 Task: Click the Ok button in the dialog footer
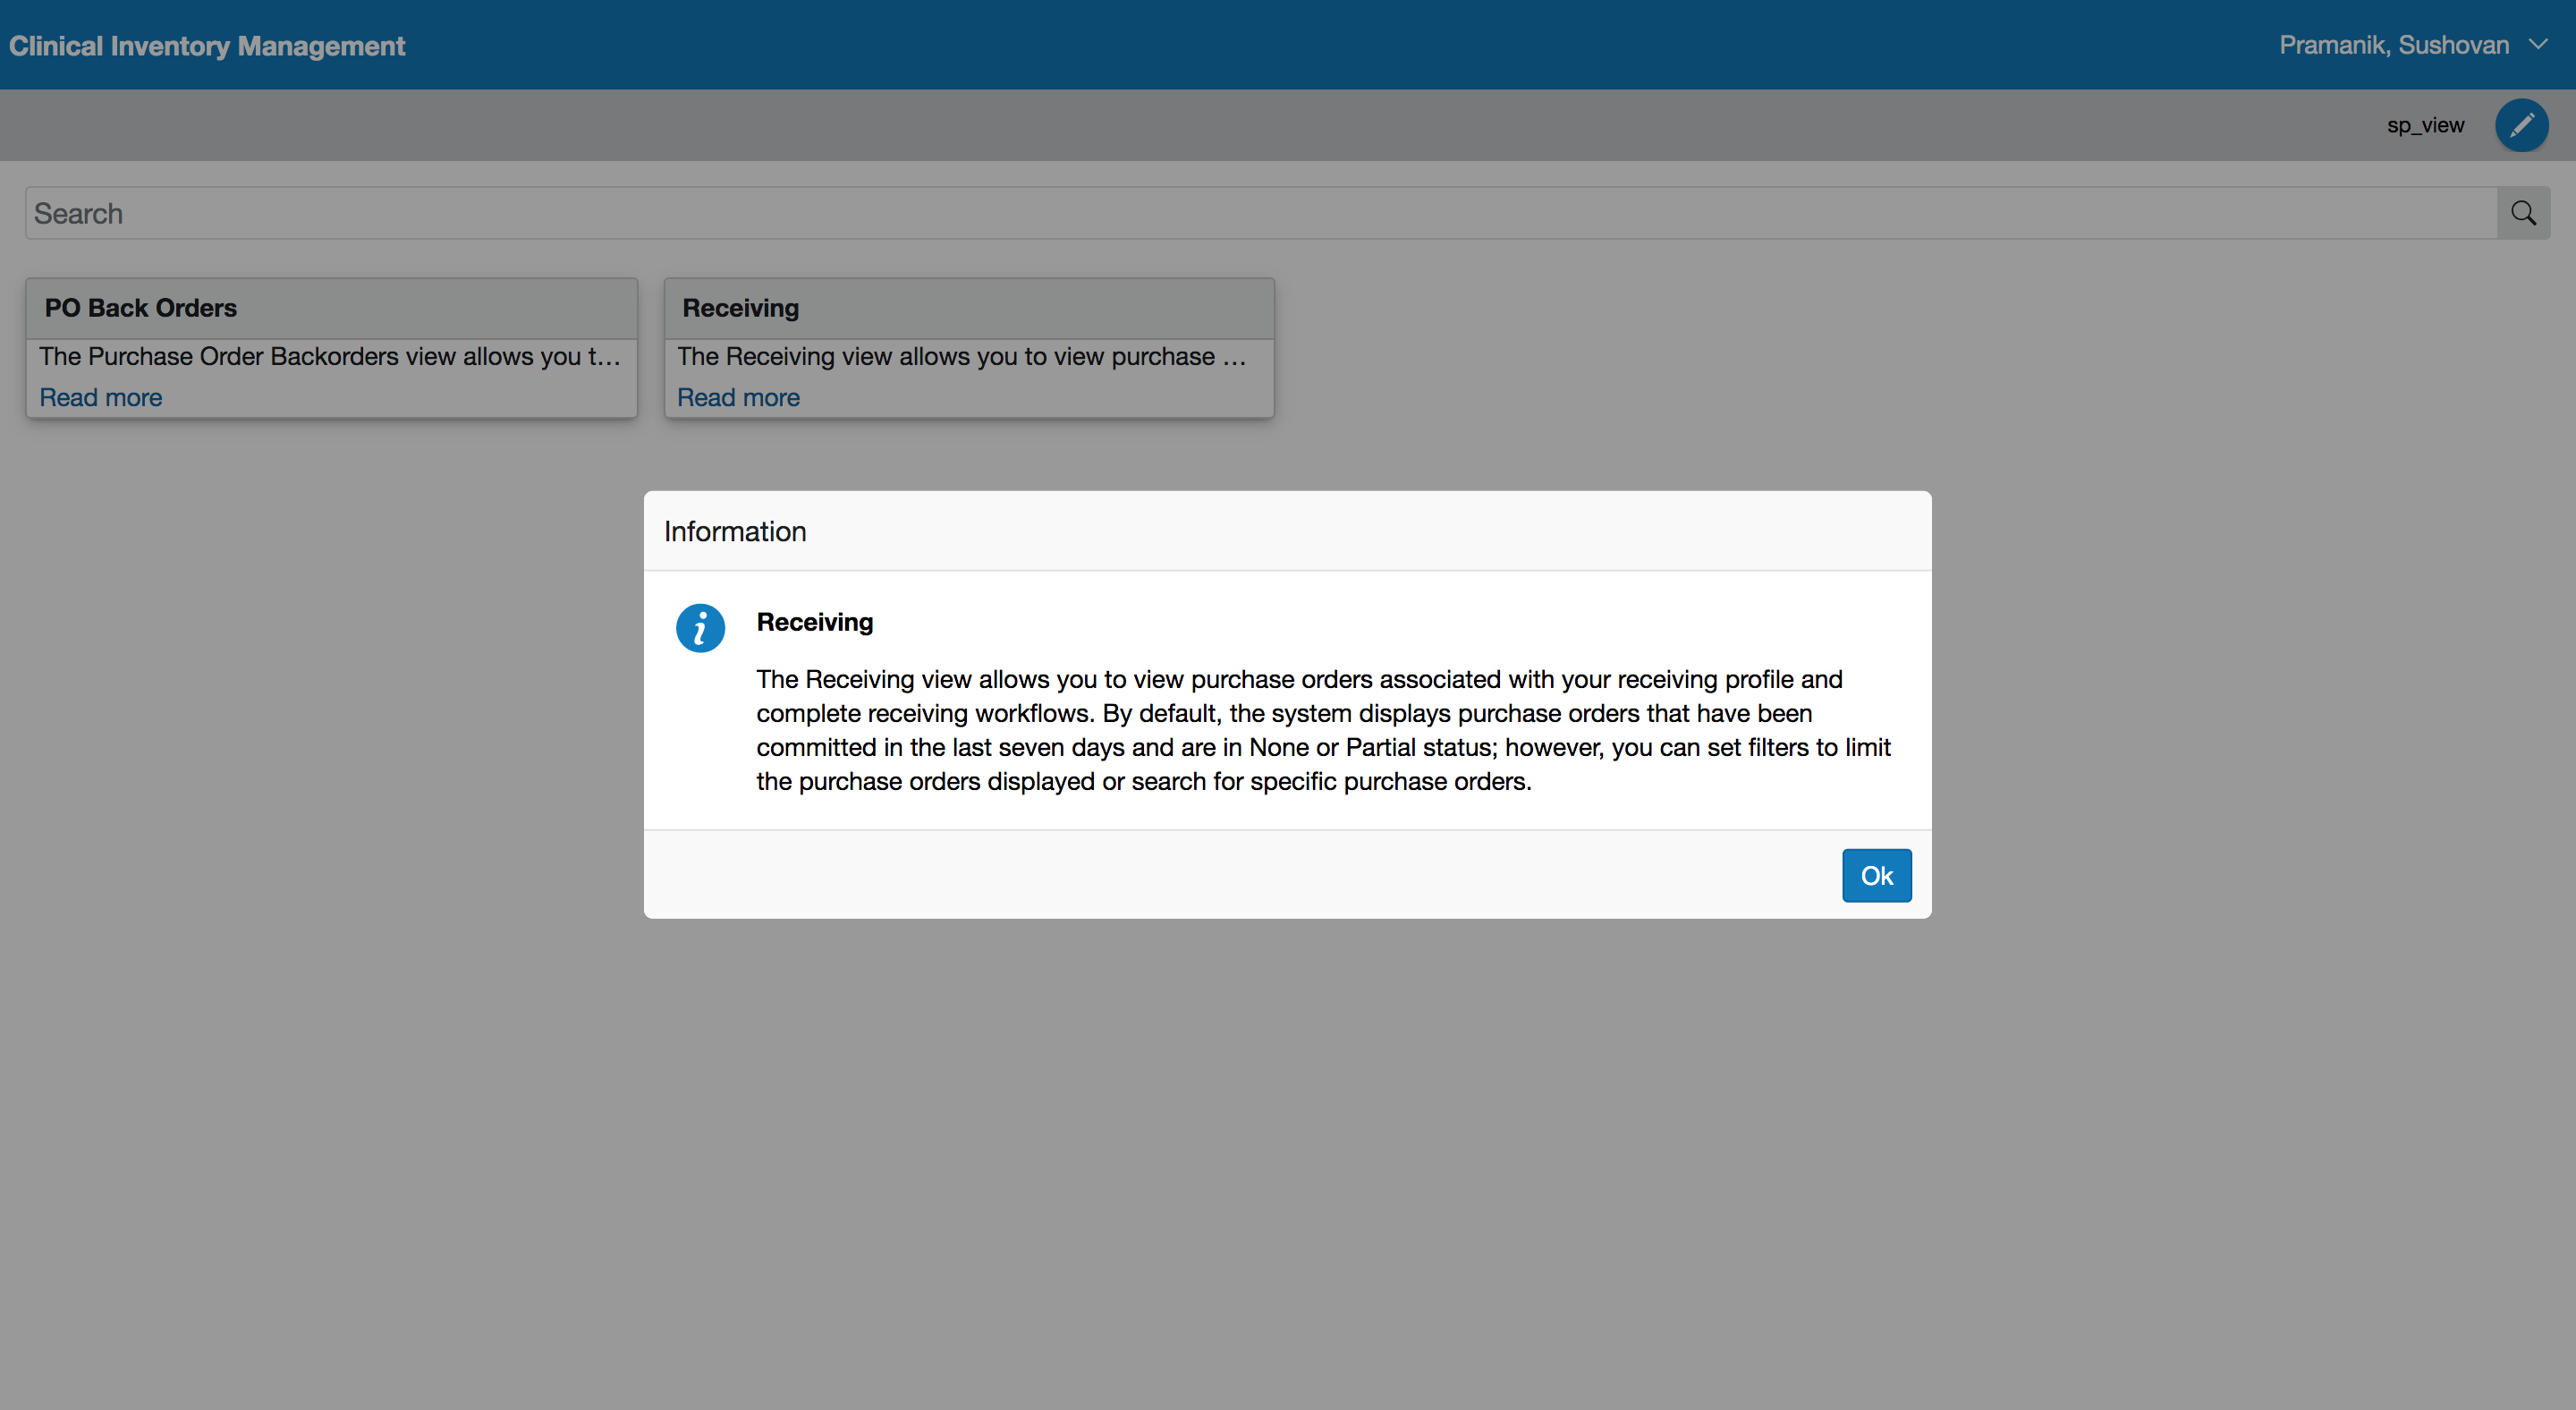point(1876,875)
